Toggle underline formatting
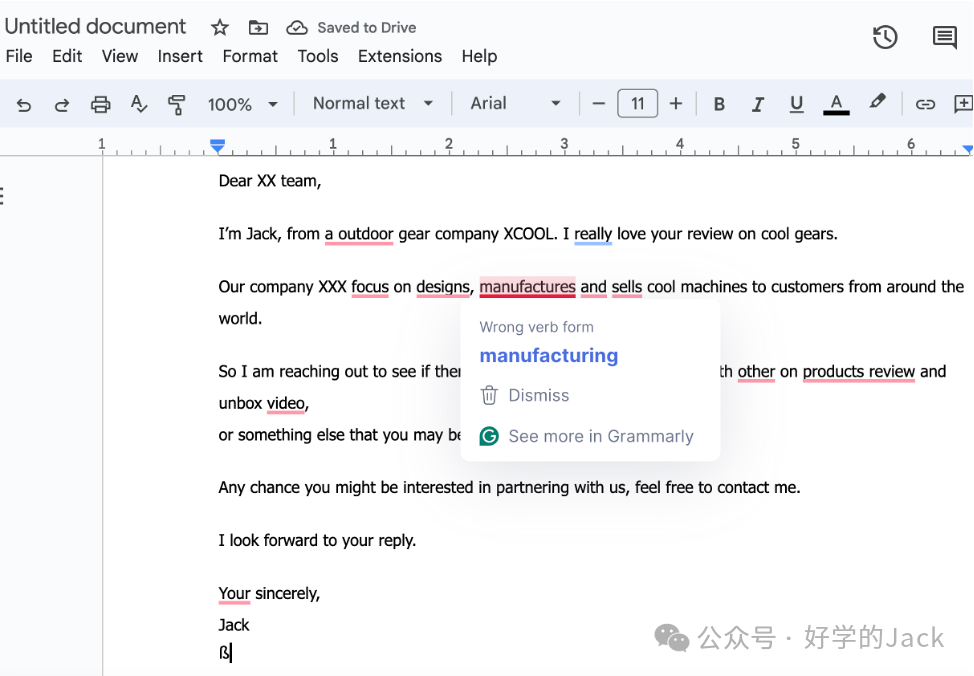This screenshot has width=974, height=676. pyautogui.click(x=796, y=104)
